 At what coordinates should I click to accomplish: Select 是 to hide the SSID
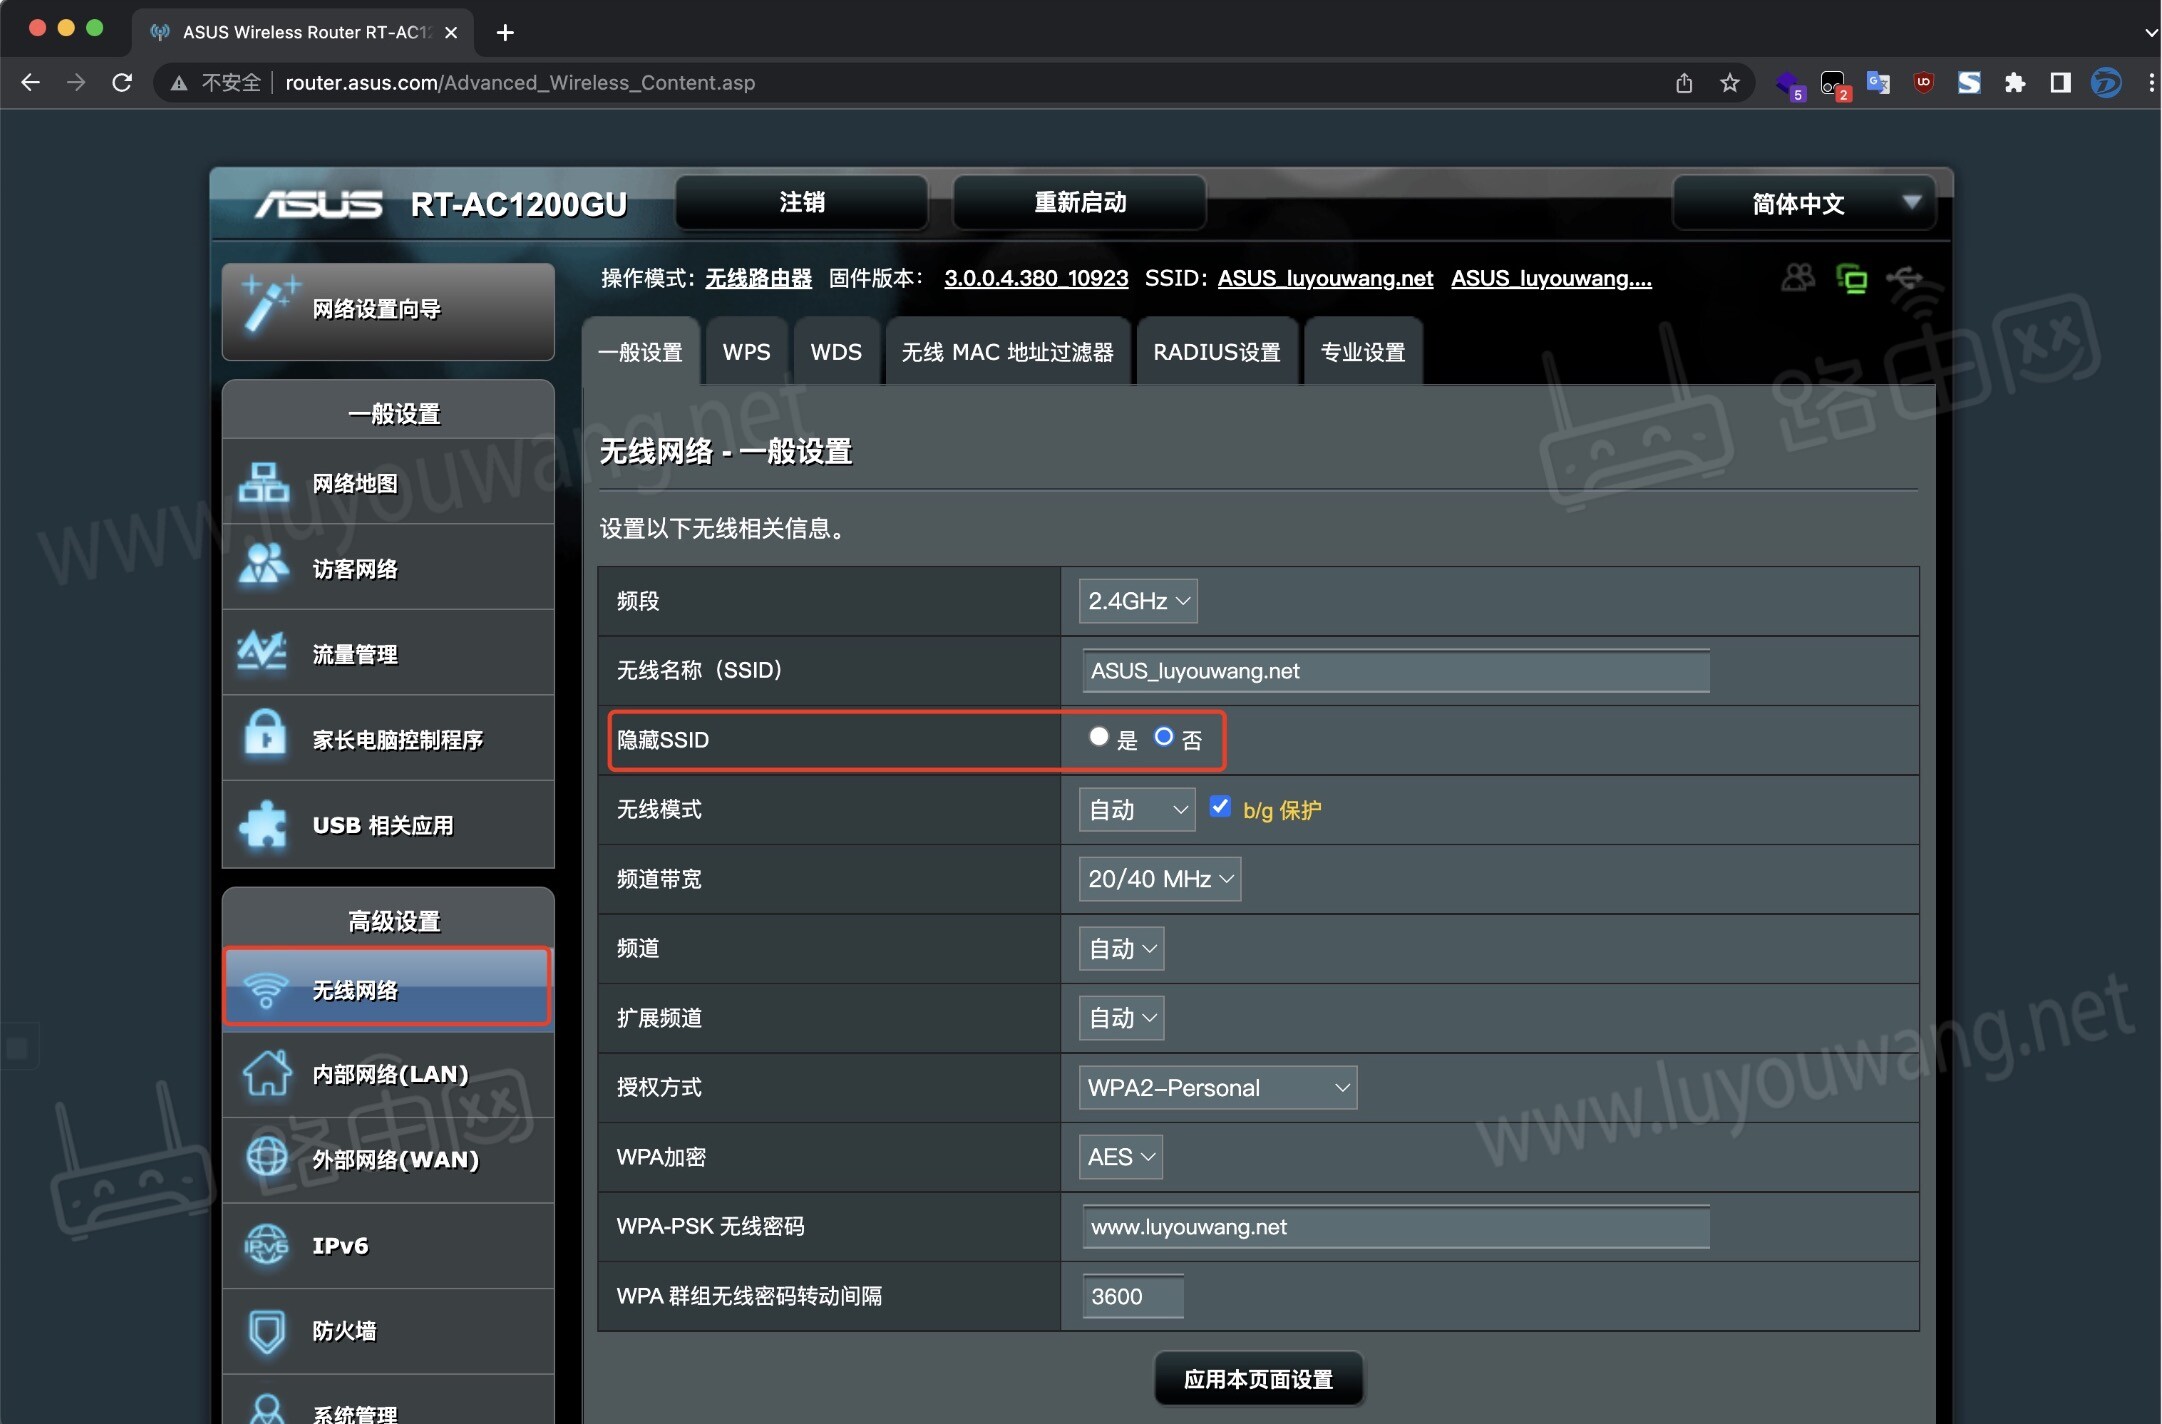tap(1098, 737)
